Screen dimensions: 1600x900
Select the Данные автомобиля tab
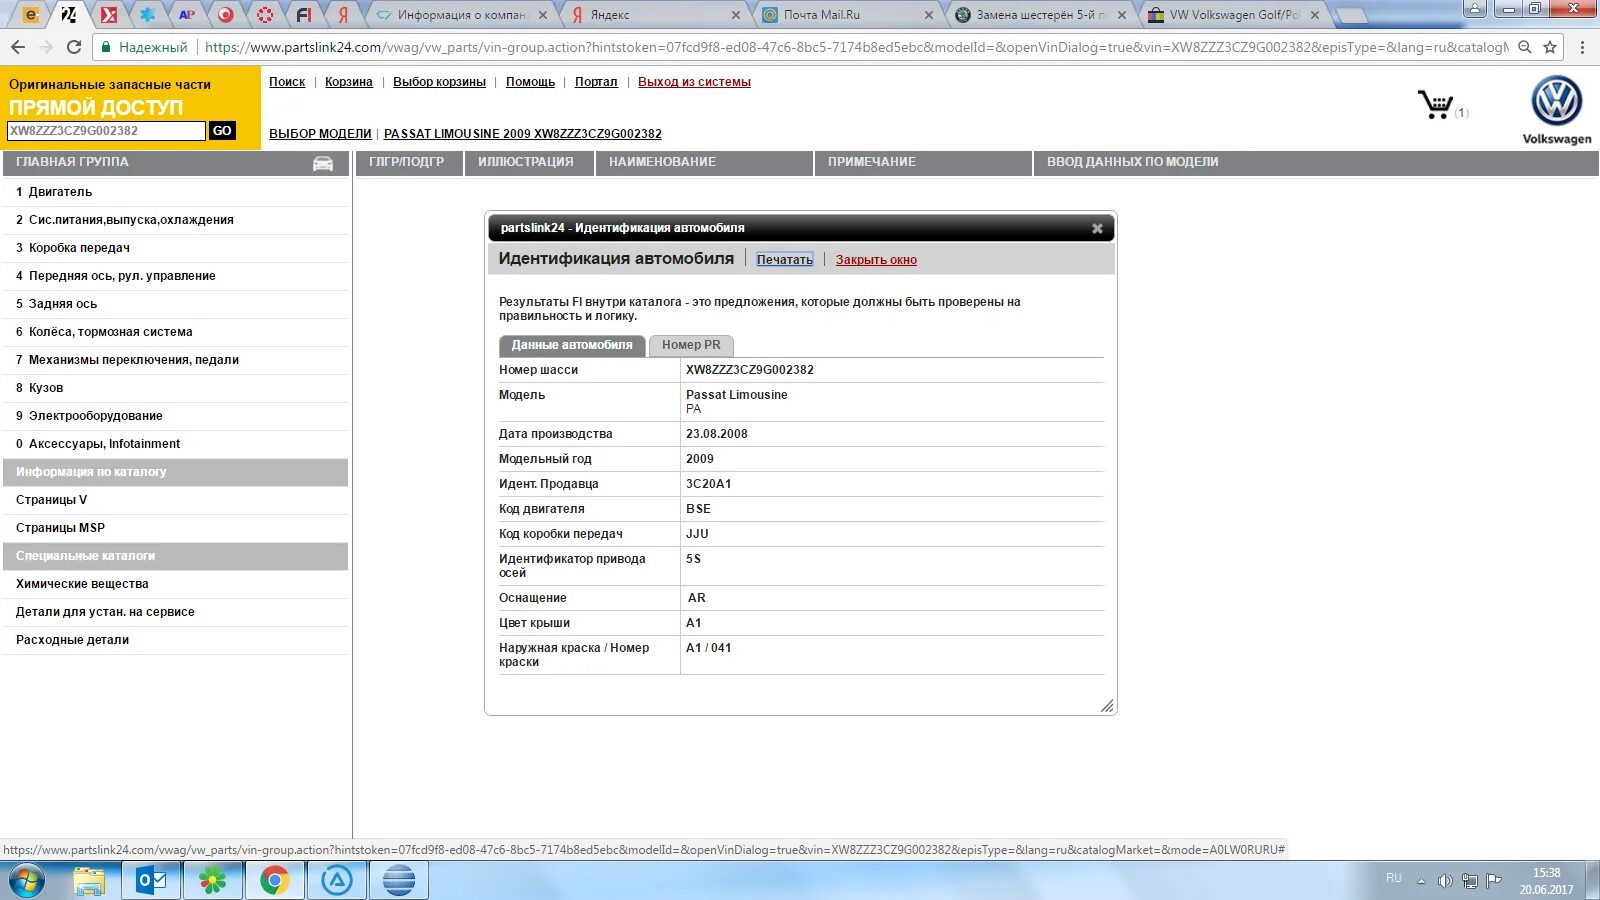[x=572, y=345]
